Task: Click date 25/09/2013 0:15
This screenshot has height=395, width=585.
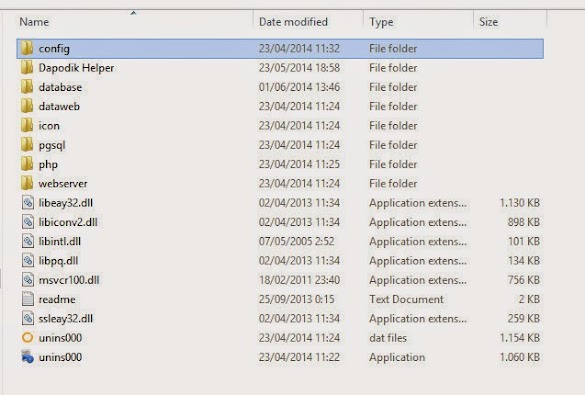Action: pyautogui.click(x=297, y=300)
